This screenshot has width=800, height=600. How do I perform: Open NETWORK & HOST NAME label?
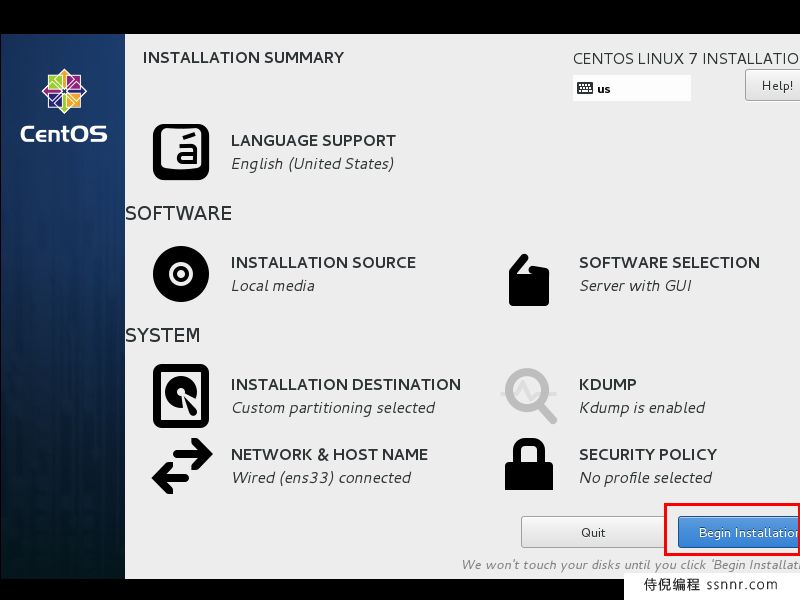329,454
